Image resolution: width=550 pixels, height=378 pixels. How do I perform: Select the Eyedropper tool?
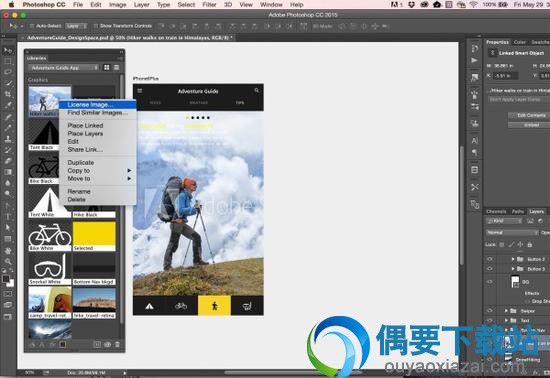[x=7, y=105]
